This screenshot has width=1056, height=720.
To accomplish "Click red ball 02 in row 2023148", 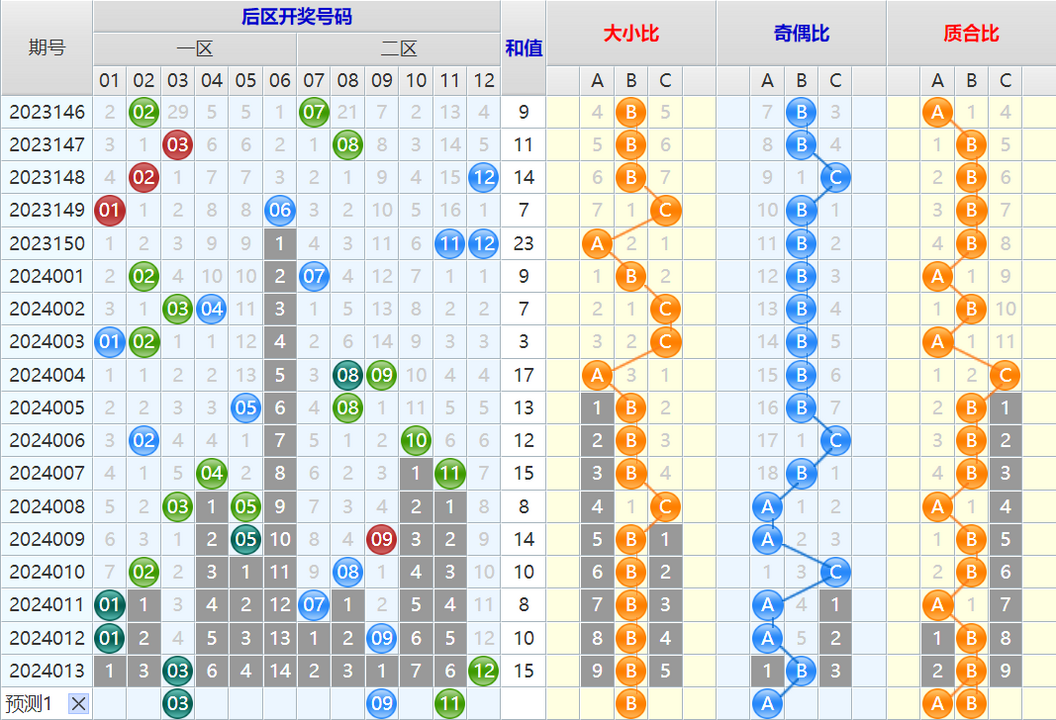I will coord(143,177).
